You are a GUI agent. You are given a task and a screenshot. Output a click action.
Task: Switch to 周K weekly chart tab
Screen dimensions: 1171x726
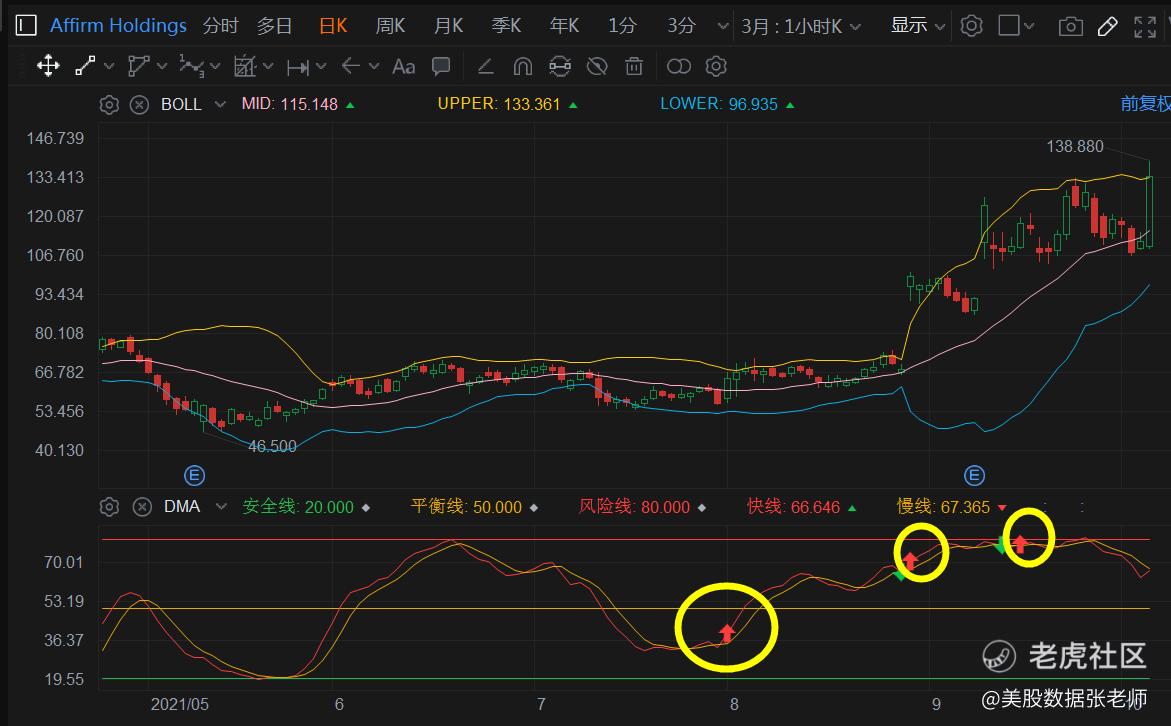coord(391,26)
